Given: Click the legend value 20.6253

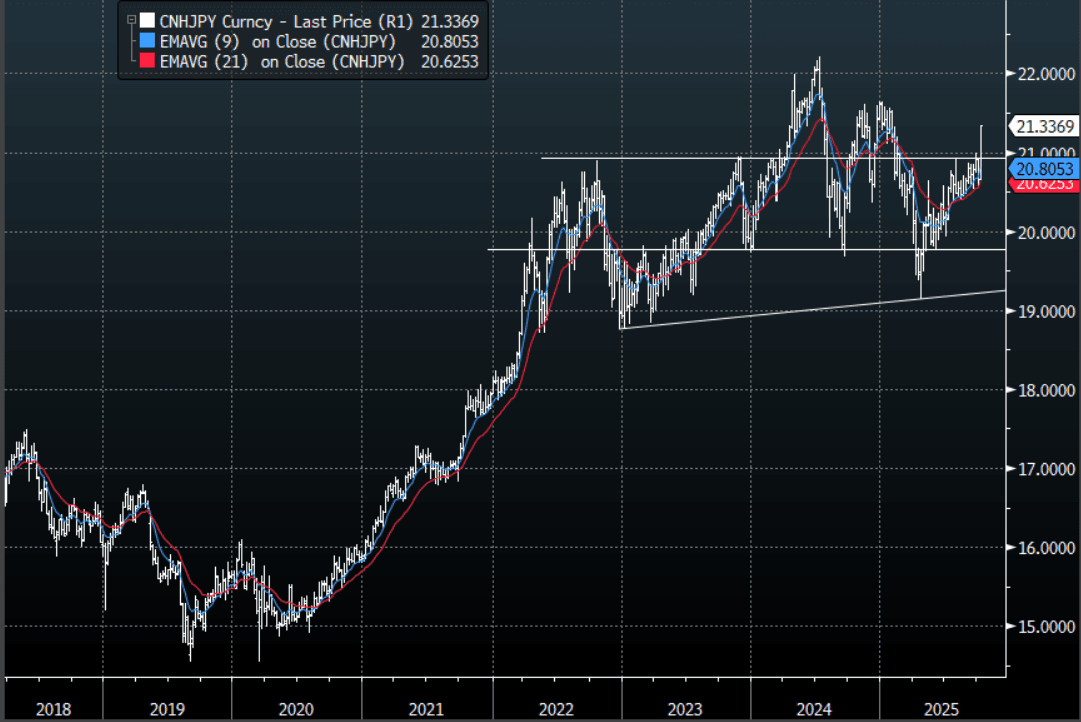Looking at the screenshot, I should pos(450,61).
